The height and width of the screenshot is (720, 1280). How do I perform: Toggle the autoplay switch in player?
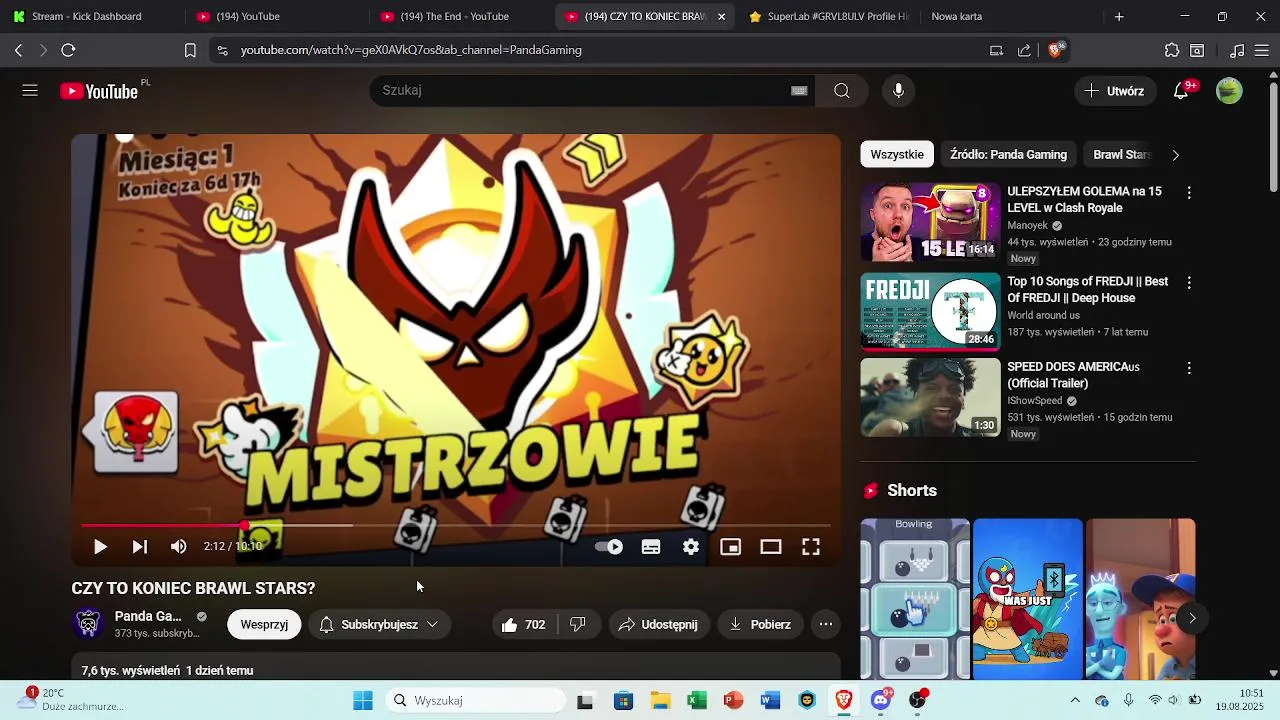(x=609, y=547)
